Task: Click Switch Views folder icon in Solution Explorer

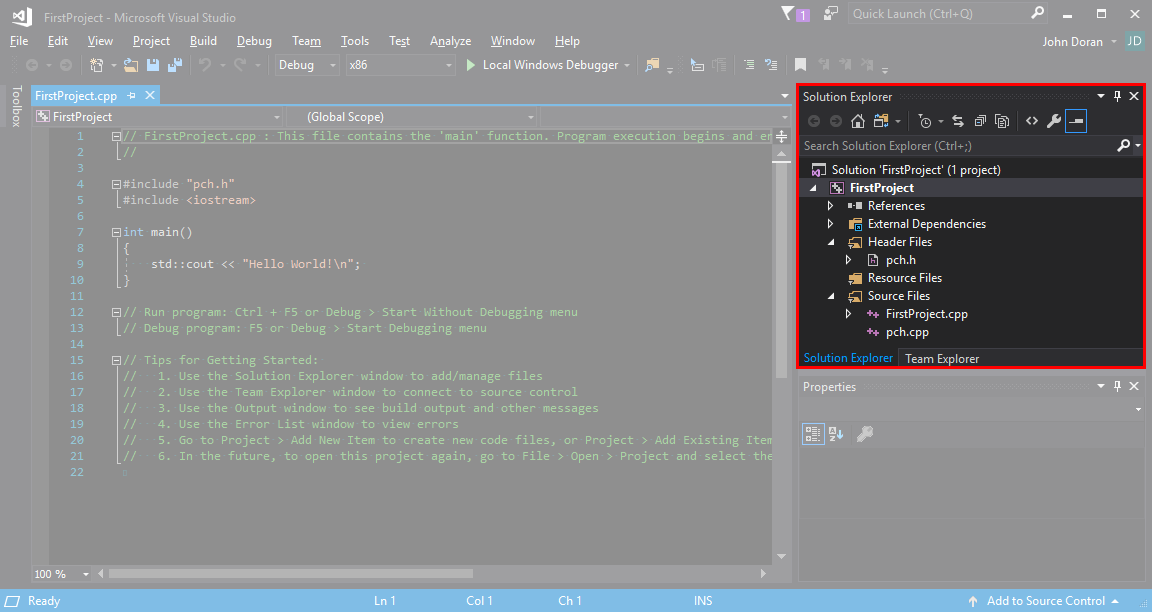Action: pyautogui.click(x=881, y=121)
